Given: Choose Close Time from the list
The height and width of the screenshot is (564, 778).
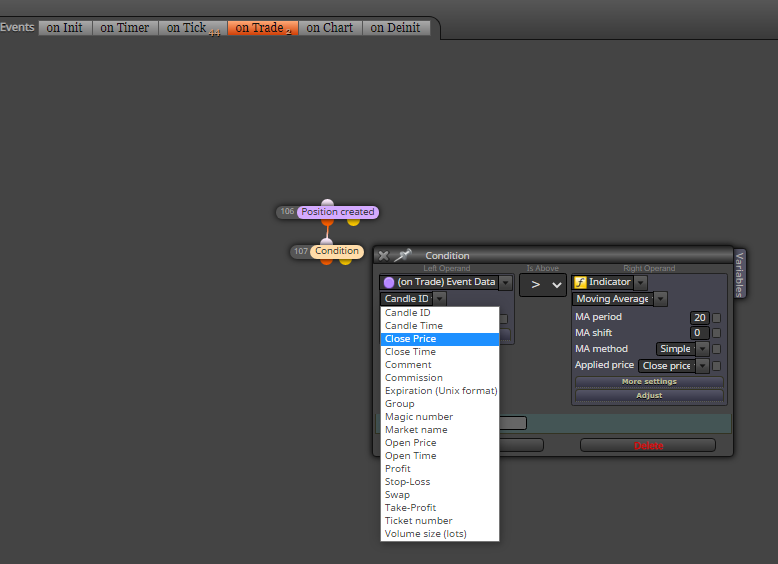Looking at the screenshot, I should point(440,352).
